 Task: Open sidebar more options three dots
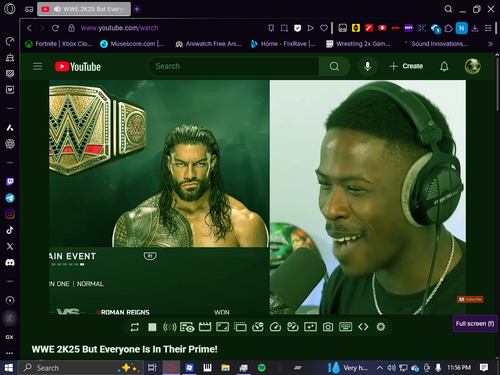point(10,353)
